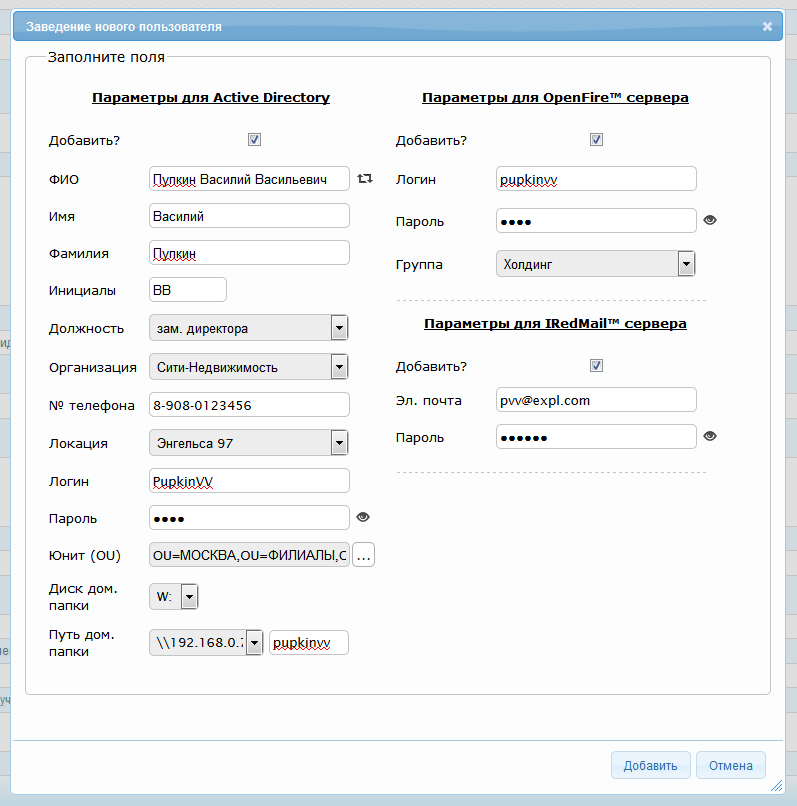Show the Active Directory password with eye icon
797x806 pixels.
pos(363,517)
